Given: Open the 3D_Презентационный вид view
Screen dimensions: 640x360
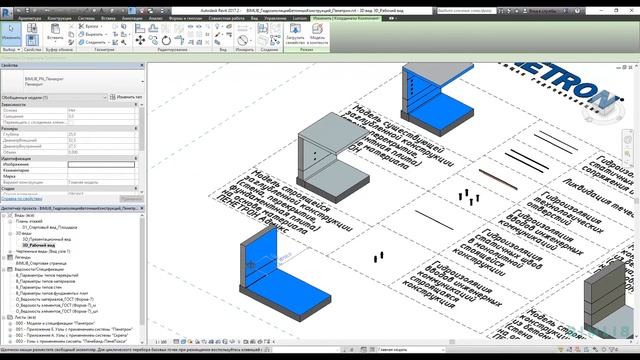Looking at the screenshot, I should tap(47, 239).
